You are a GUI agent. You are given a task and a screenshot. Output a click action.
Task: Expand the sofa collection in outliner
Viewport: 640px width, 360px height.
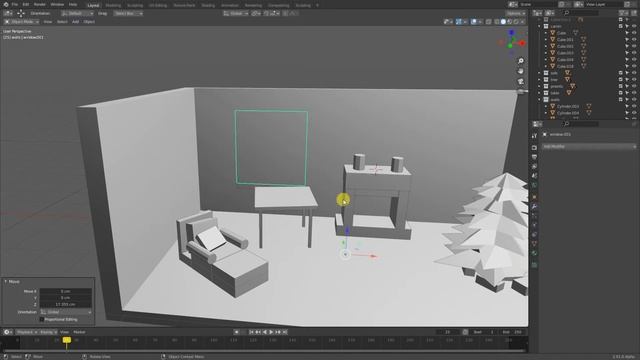(x=539, y=73)
